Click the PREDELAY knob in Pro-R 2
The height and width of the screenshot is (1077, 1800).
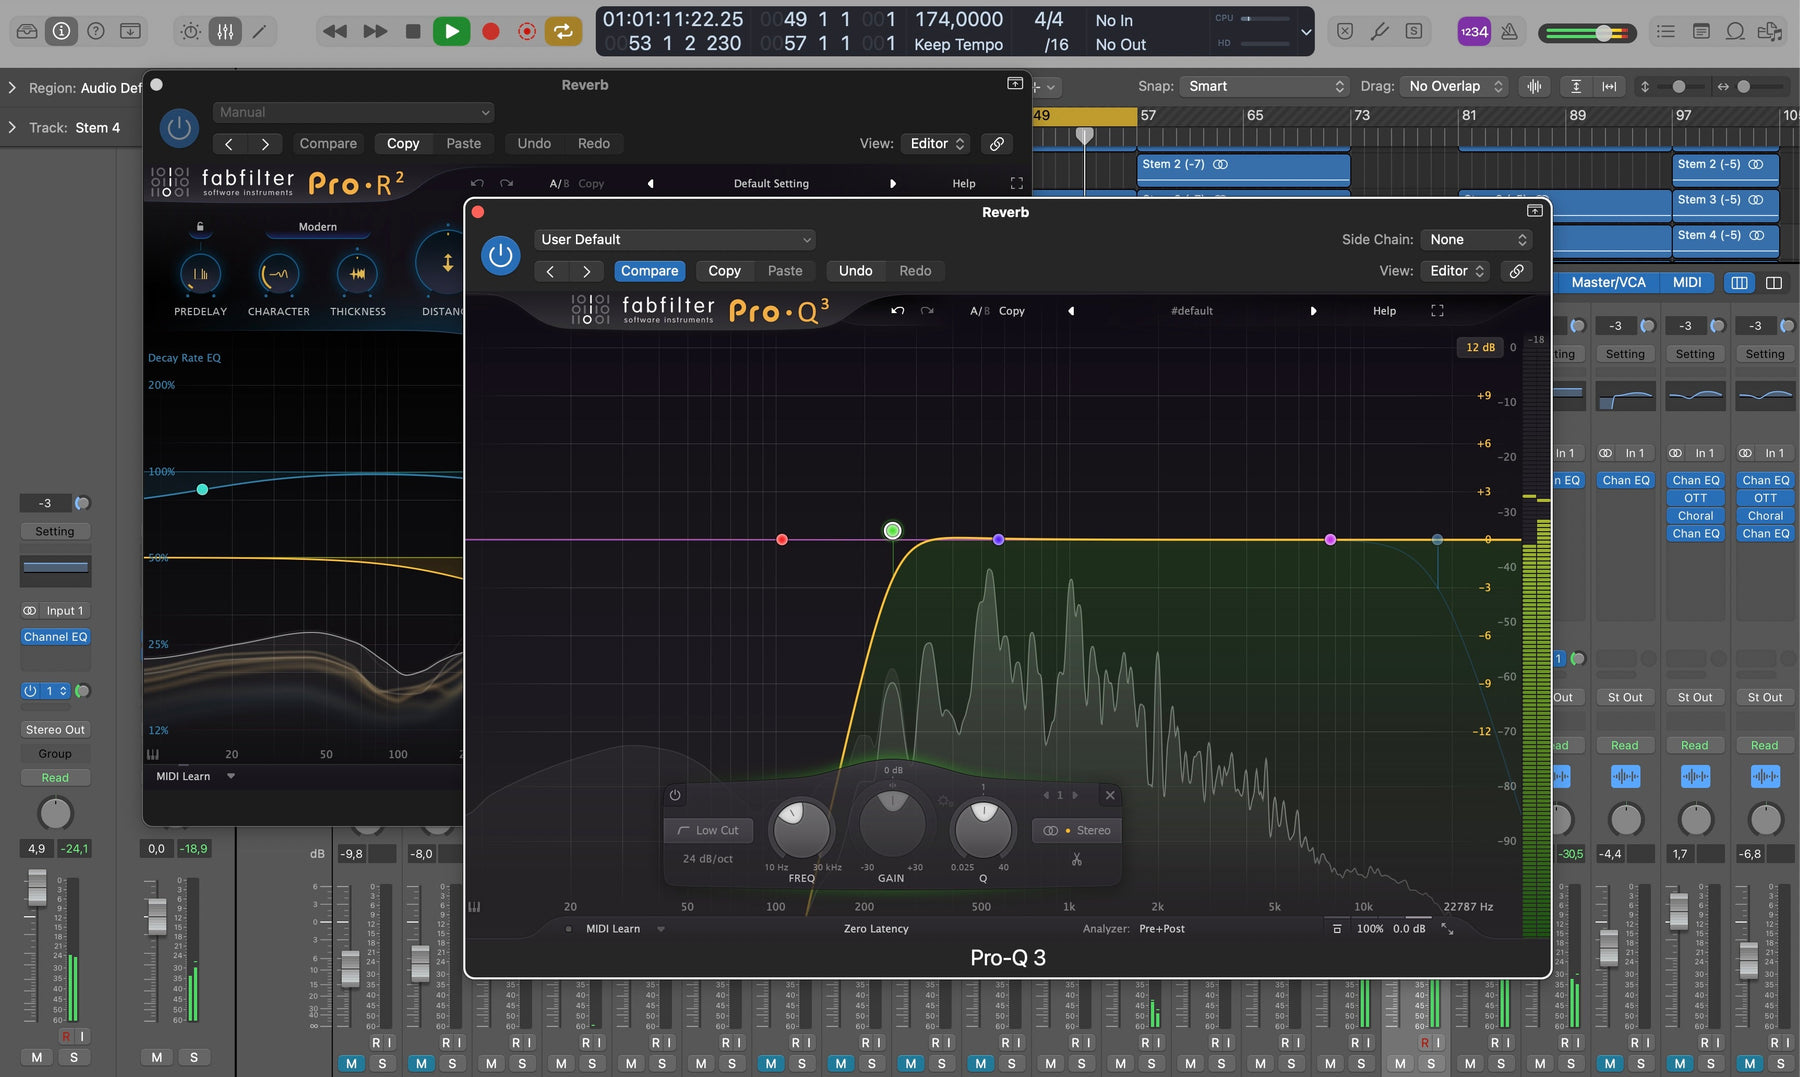[x=200, y=273]
